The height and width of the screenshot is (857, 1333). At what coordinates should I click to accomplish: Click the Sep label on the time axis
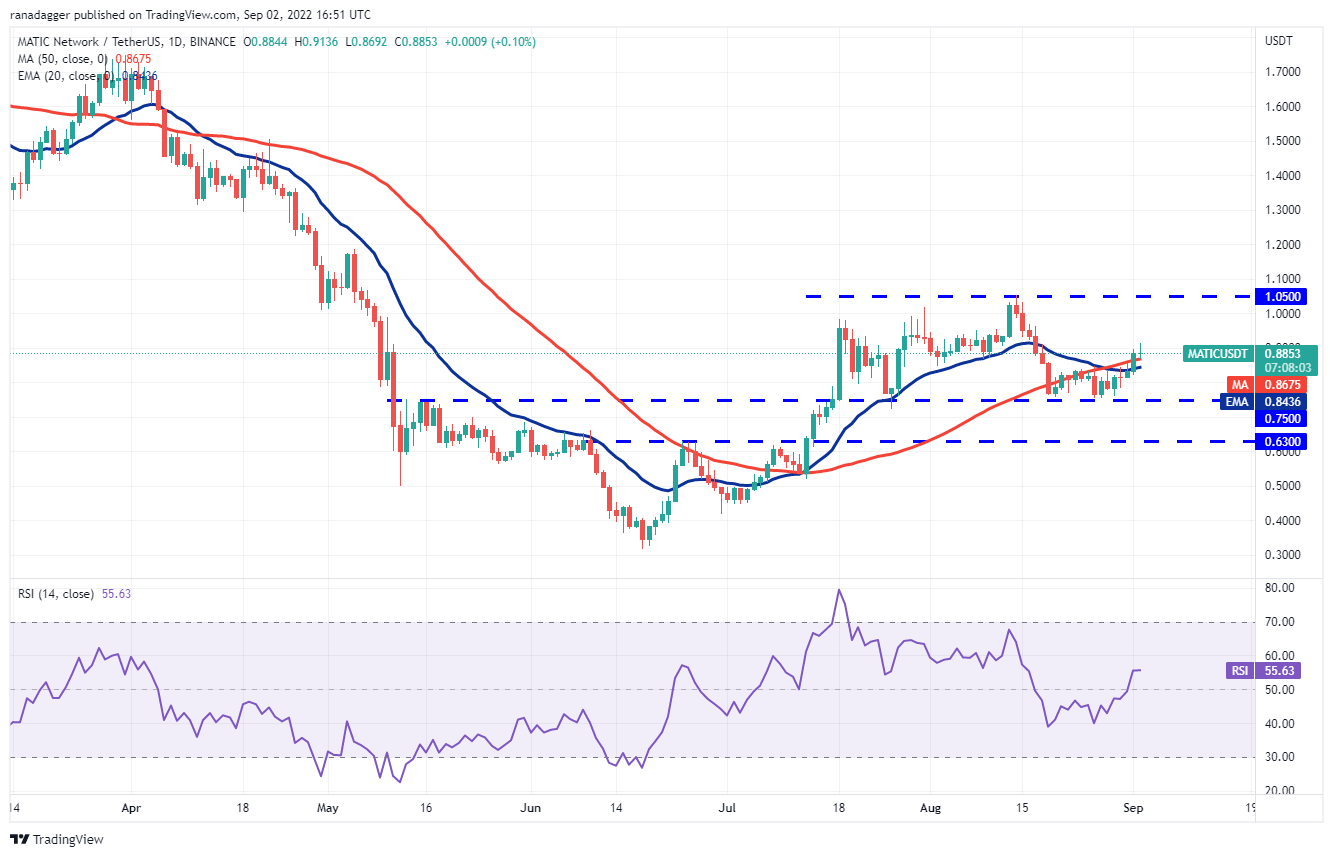pos(1133,806)
